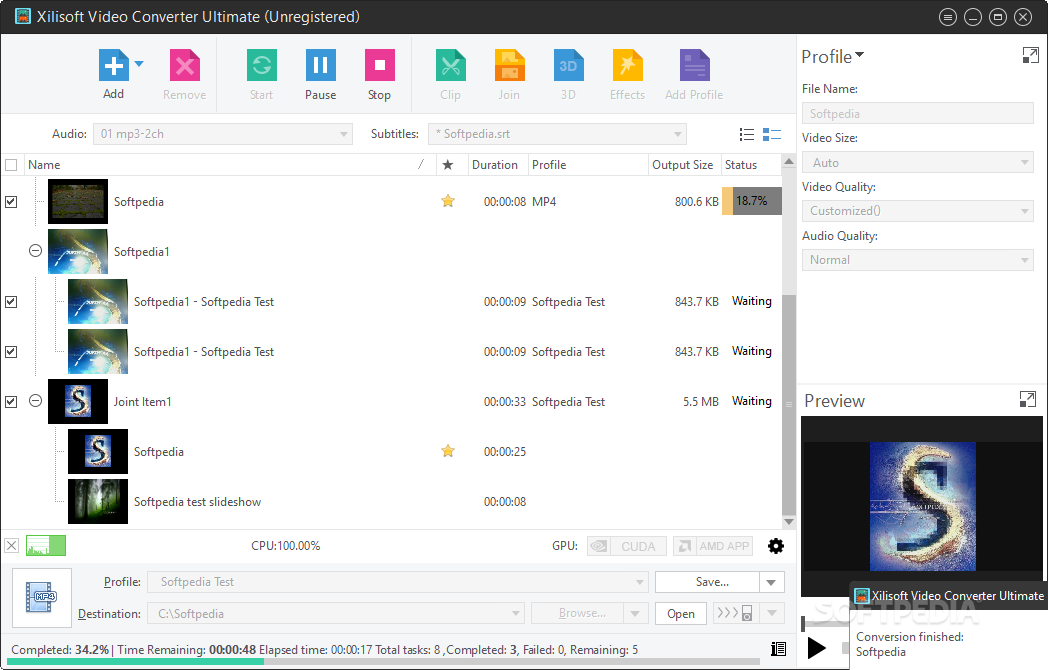Click the 18.7% progress bar of Softpedia
Image resolution: width=1048 pixels, height=670 pixels.
point(752,201)
